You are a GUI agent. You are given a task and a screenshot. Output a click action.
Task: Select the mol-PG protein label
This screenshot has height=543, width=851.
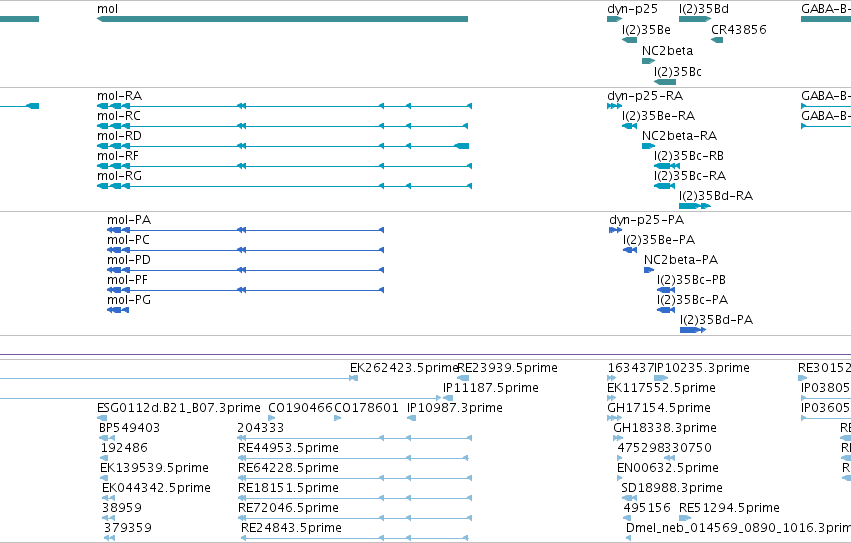(129, 301)
